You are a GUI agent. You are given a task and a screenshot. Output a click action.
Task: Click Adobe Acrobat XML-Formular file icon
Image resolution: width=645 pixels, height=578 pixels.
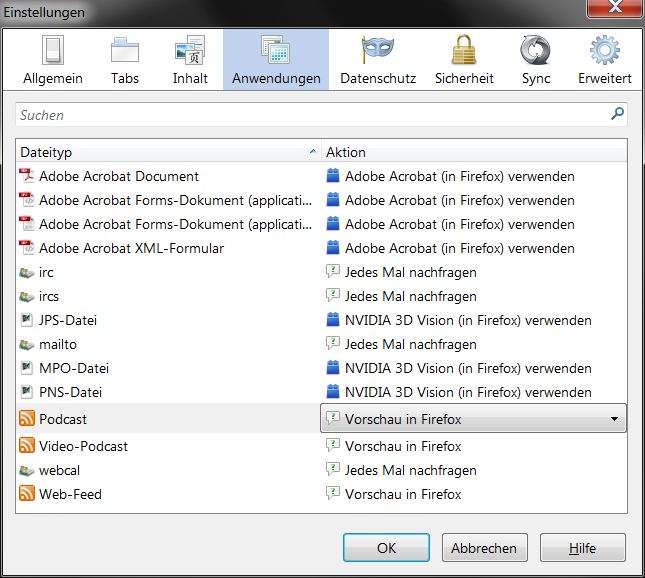click(27, 248)
